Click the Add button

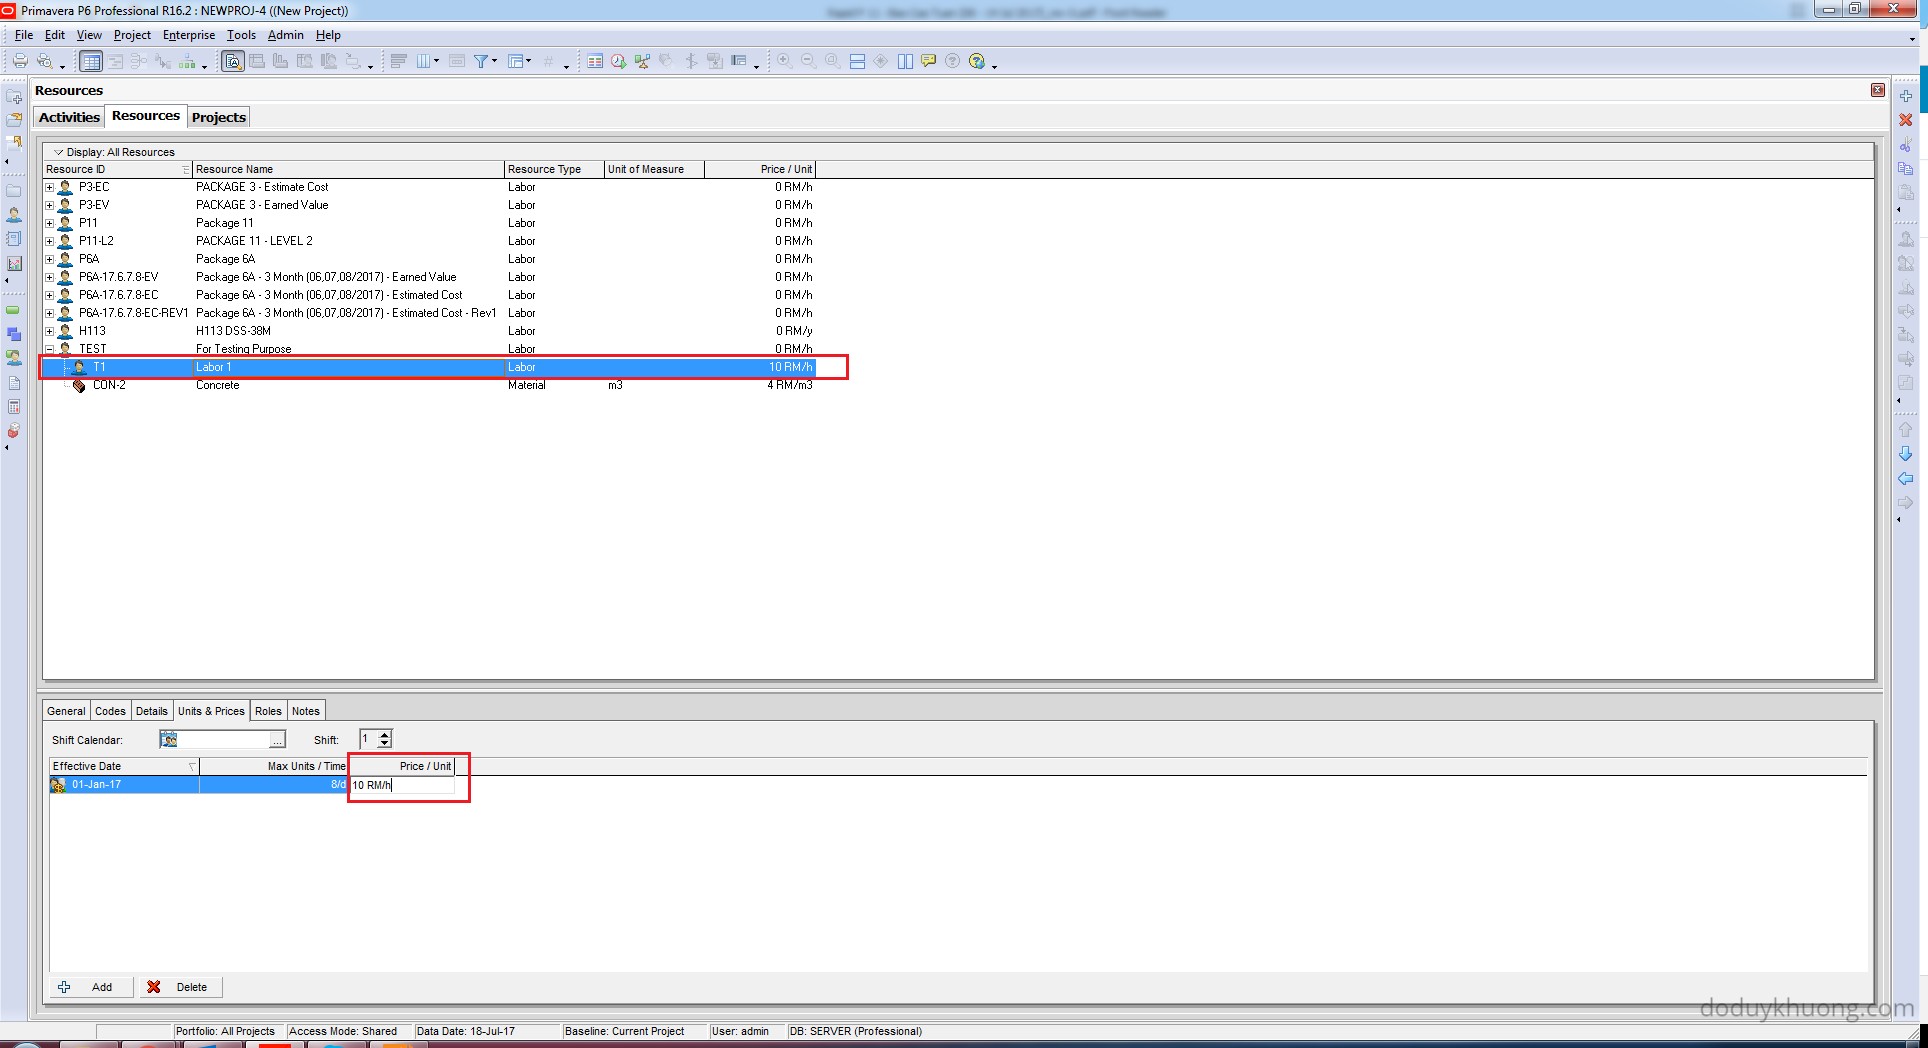90,987
